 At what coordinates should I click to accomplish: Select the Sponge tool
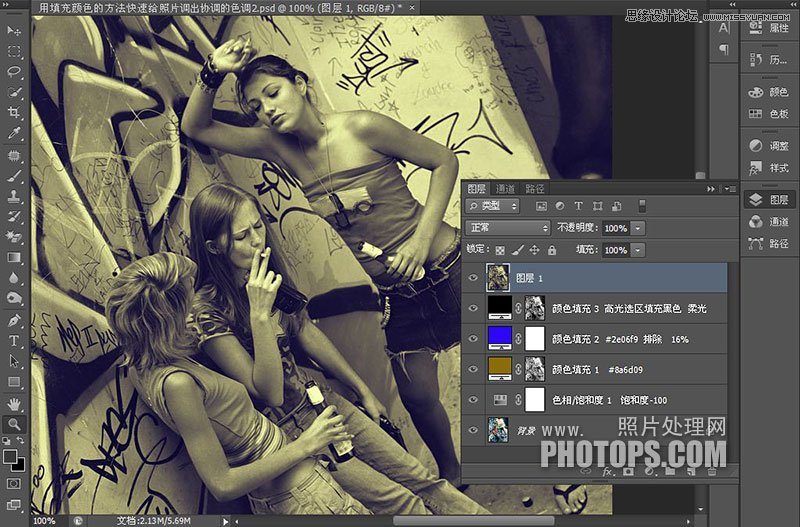[x=14, y=298]
